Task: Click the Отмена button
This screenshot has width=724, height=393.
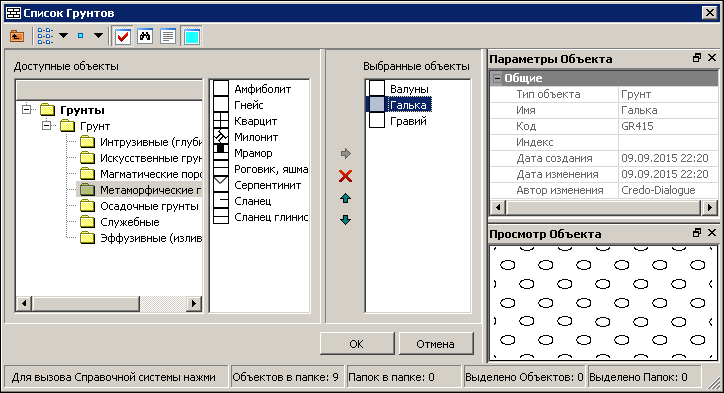Action: (x=435, y=344)
